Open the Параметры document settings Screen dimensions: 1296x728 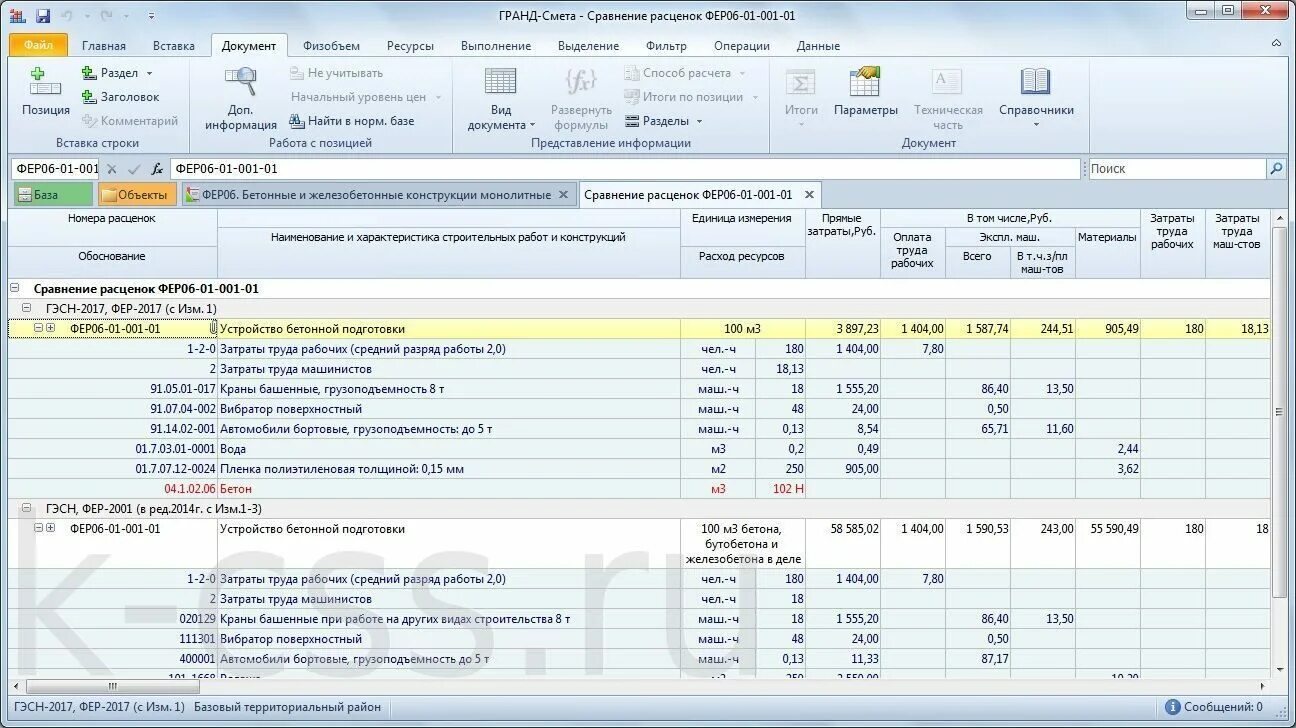865,93
